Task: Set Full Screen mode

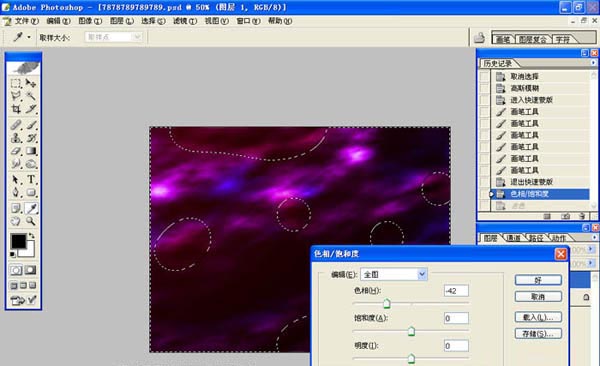Action: coord(33,286)
